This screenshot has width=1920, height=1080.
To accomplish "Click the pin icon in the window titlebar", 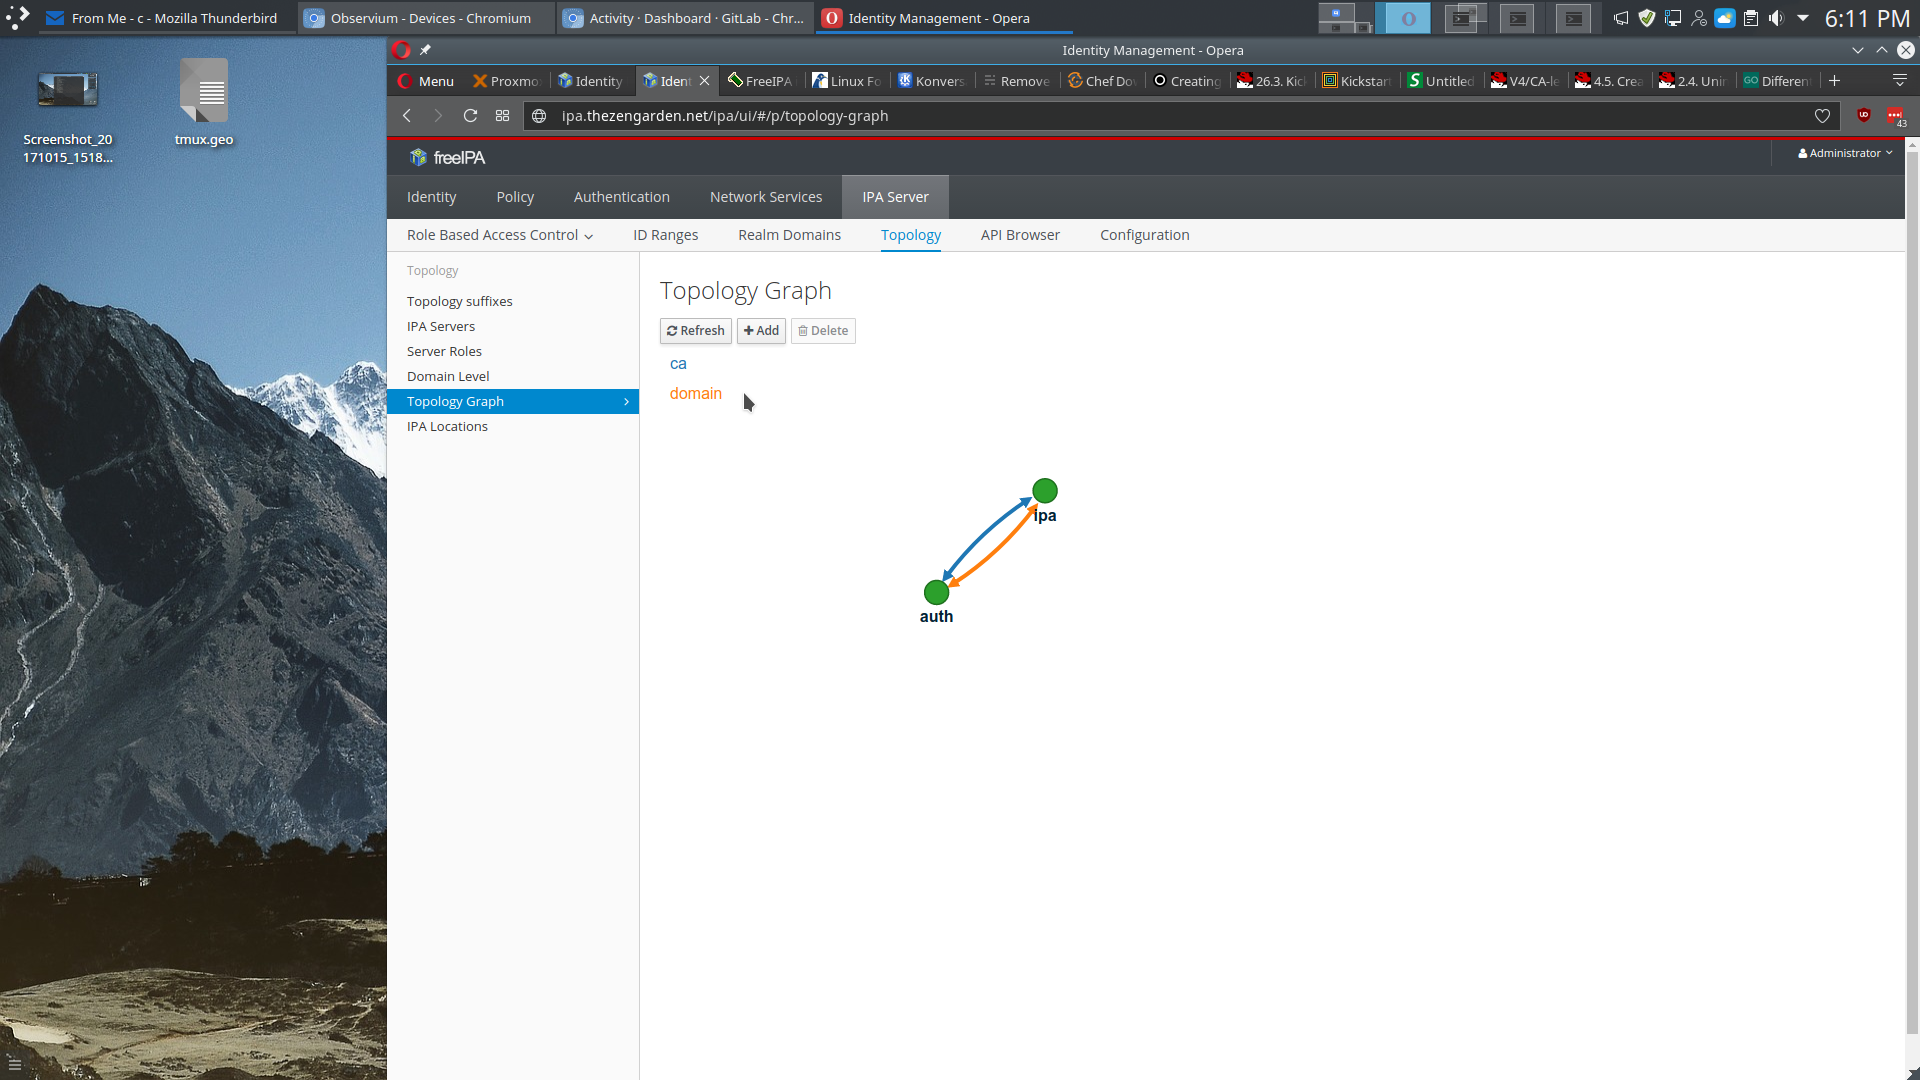I will tap(425, 50).
